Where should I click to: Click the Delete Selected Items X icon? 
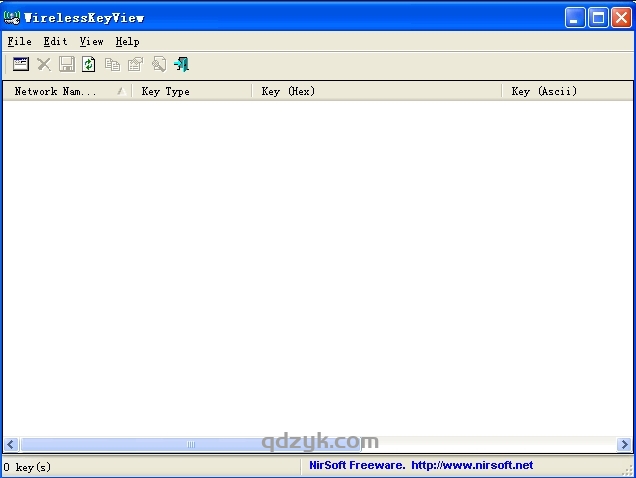tap(44, 64)
